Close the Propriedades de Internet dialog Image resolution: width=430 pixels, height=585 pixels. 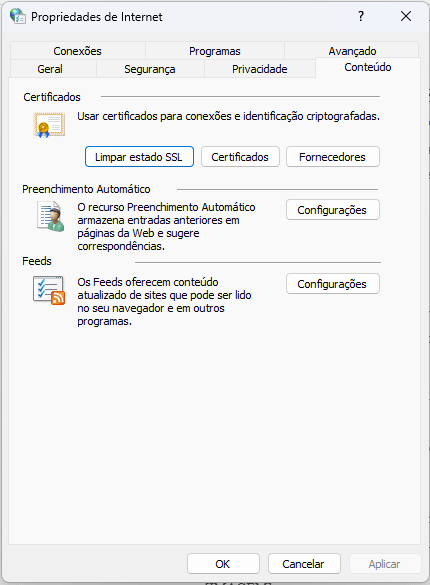pyautogui.click(x=406, y=16)
